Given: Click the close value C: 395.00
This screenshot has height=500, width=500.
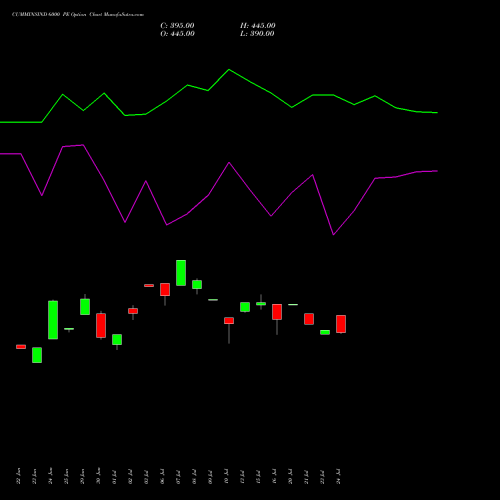Looking at the screenshot, I should click(x=177, y=26).
